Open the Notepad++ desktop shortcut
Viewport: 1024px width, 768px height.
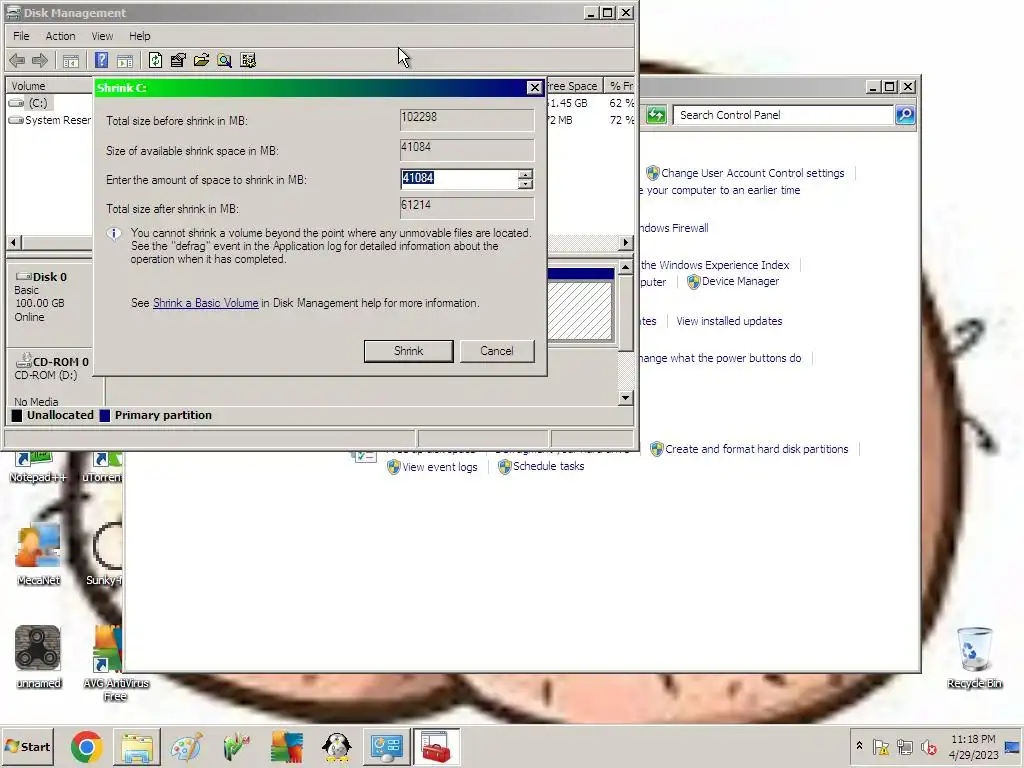point(38,465)
